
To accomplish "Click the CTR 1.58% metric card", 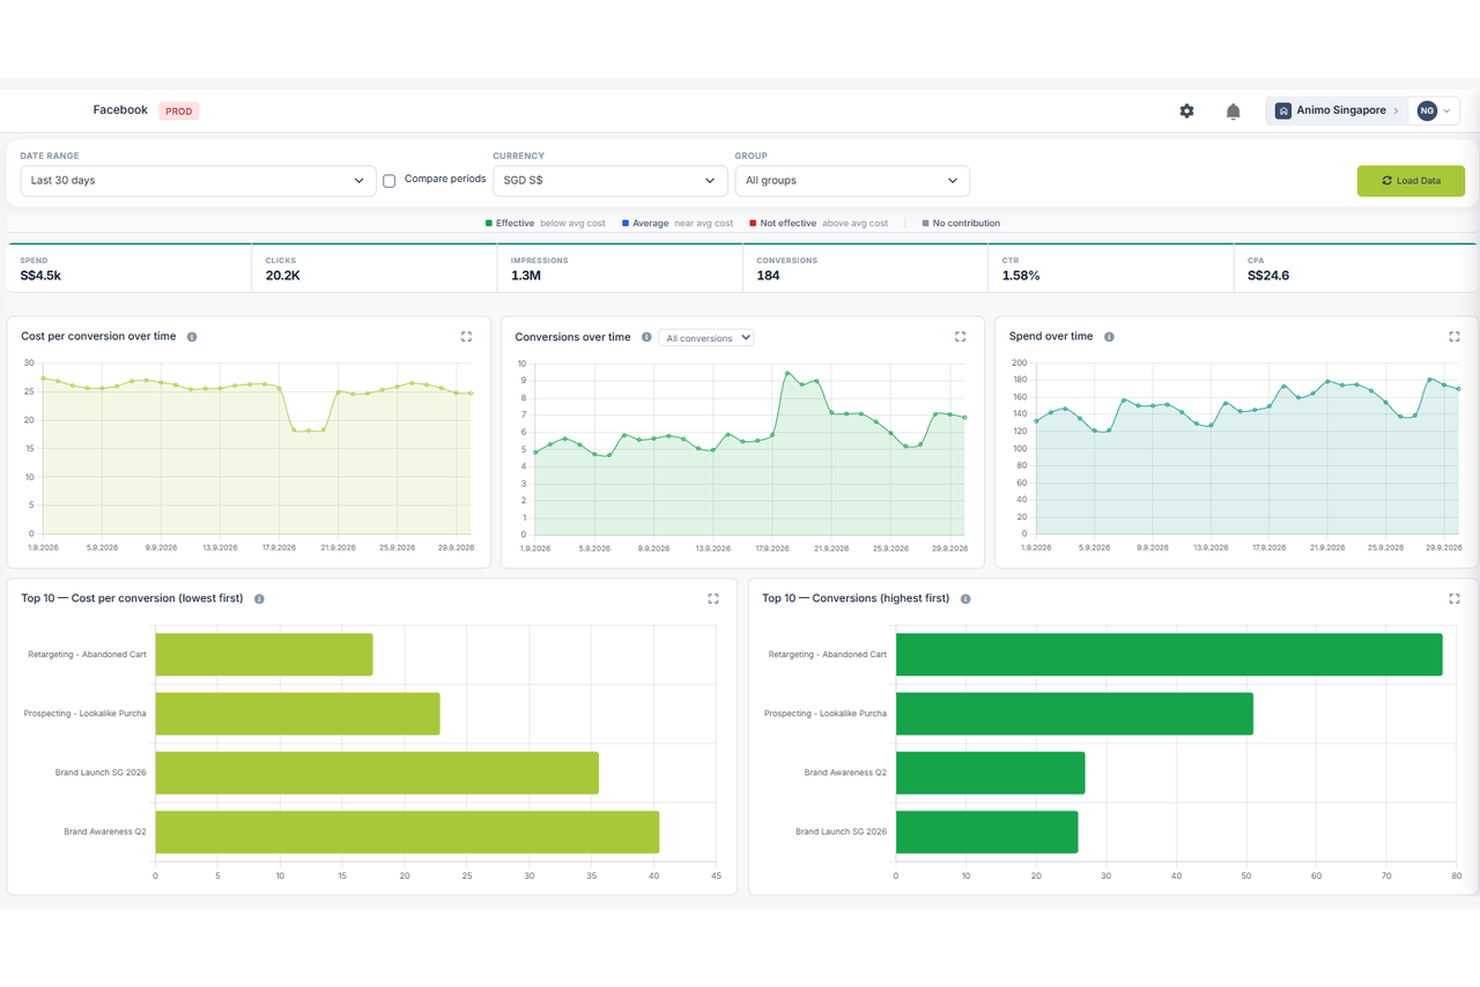I will click(1111, 268).
